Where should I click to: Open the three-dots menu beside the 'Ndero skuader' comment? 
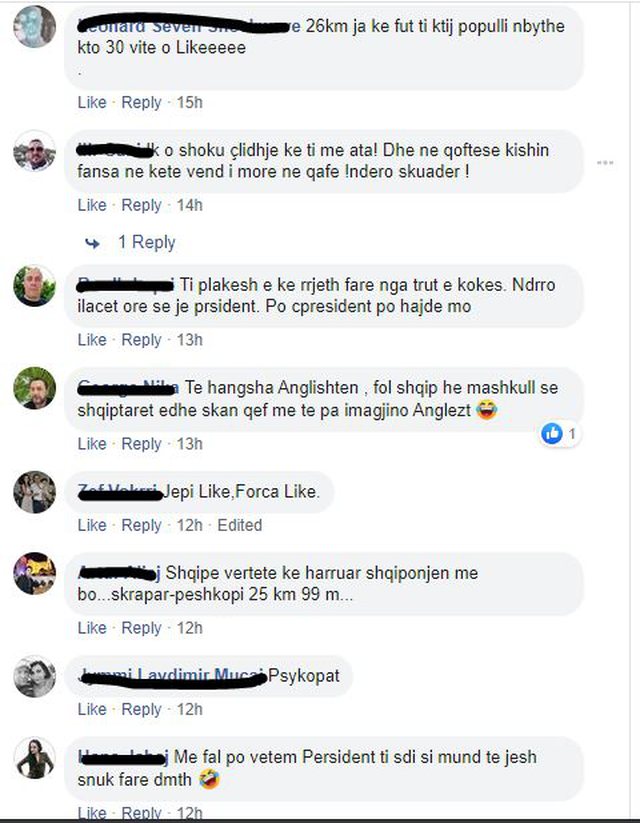605,163
